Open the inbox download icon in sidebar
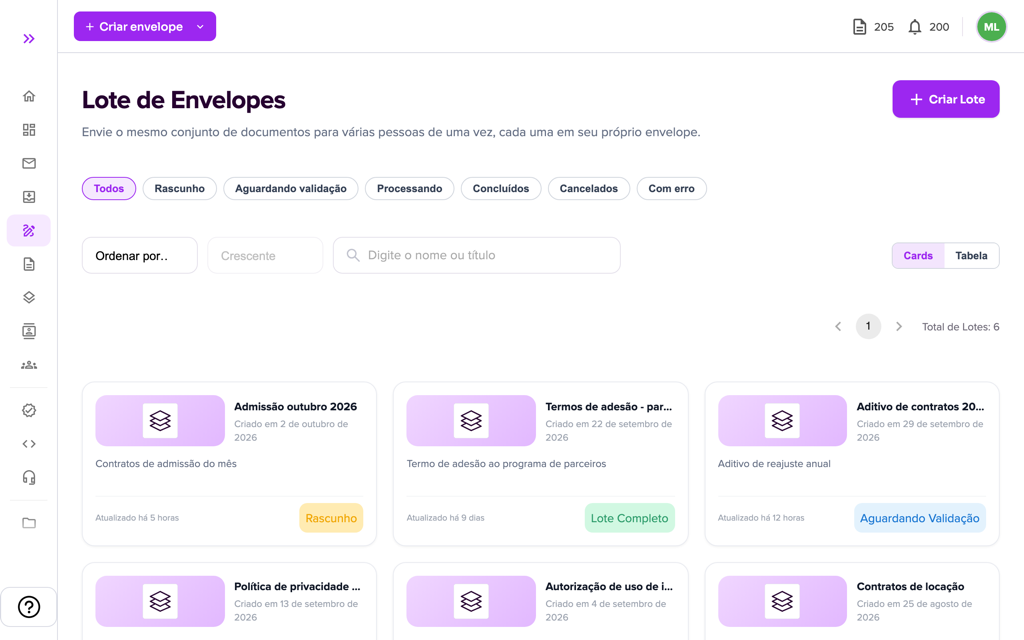Screen dimensions: 1024x640 click(x=29, y=197)
